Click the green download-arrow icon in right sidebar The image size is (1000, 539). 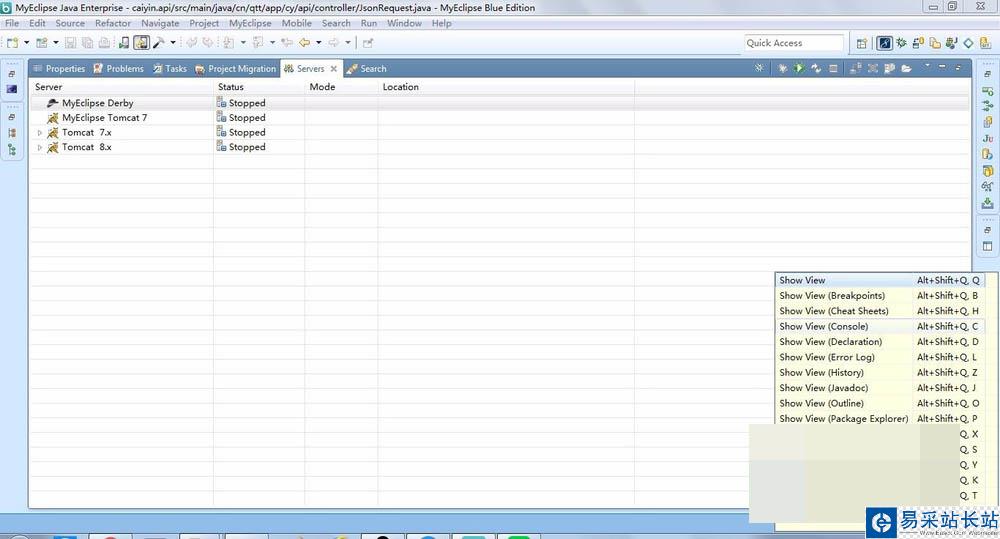pyautogui.click(x=987, y=203)
